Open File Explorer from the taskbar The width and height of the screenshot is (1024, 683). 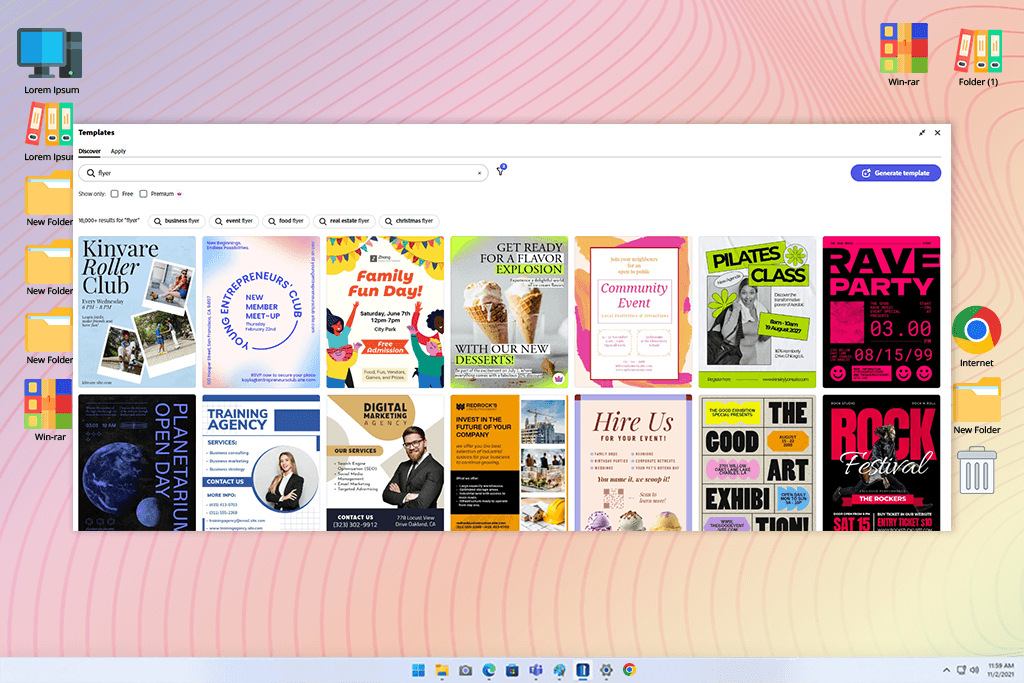(442, 670)
